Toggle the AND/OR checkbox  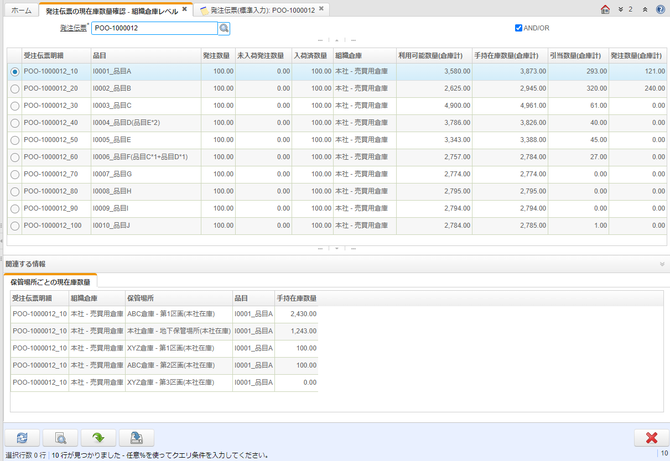[518, 28]
